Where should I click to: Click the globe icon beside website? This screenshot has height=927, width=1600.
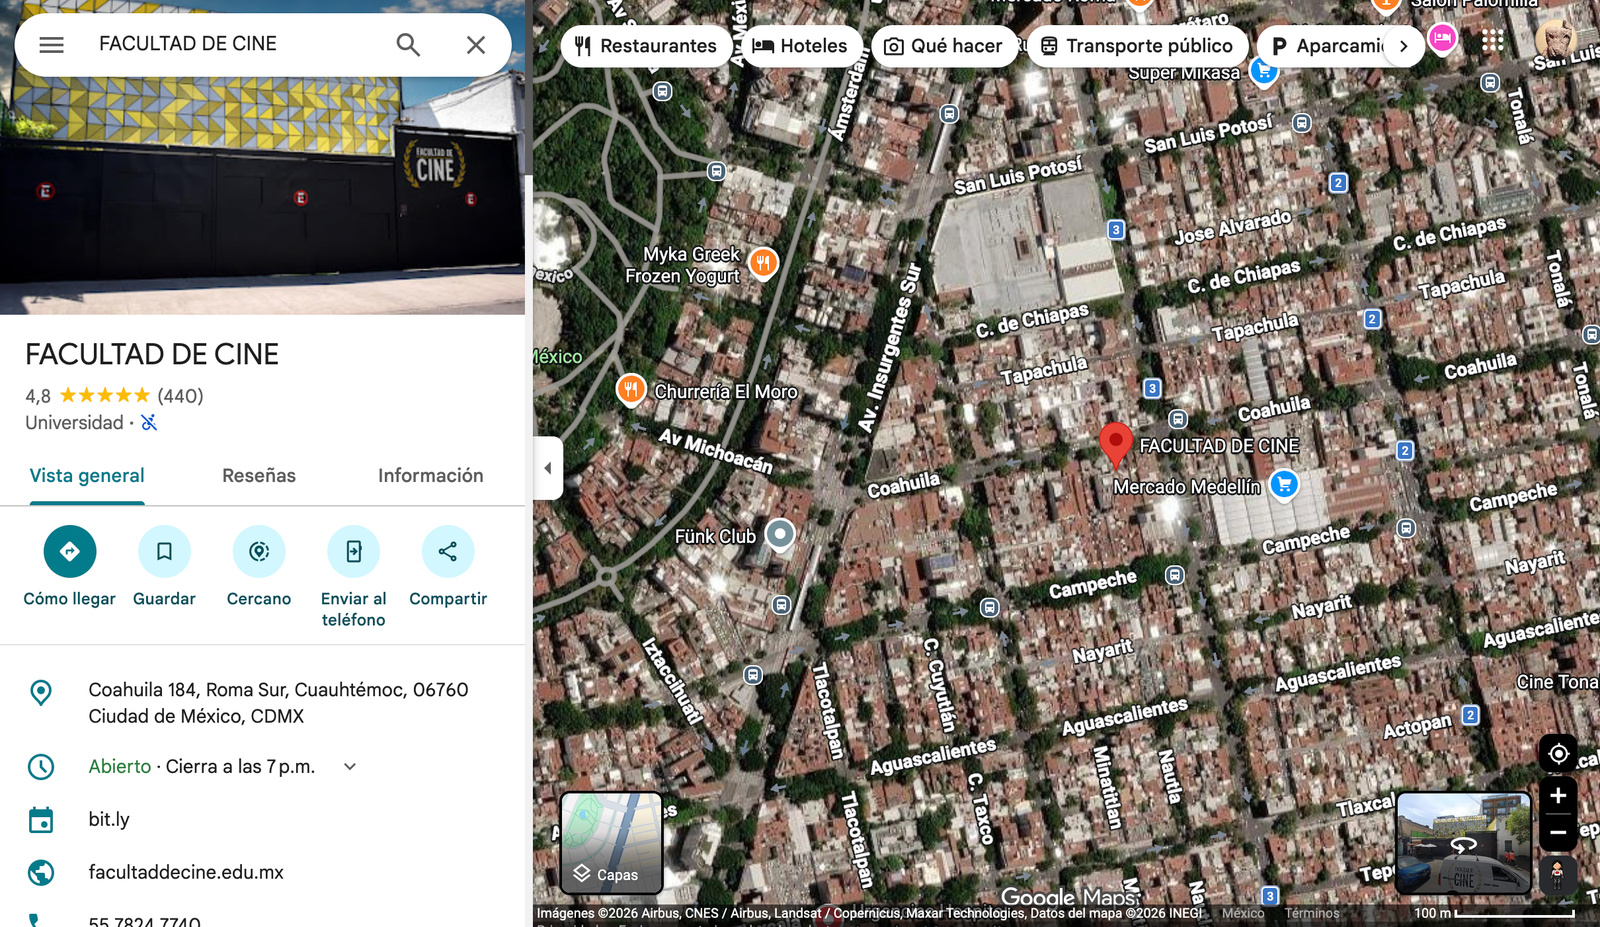(x=41, y=873)
